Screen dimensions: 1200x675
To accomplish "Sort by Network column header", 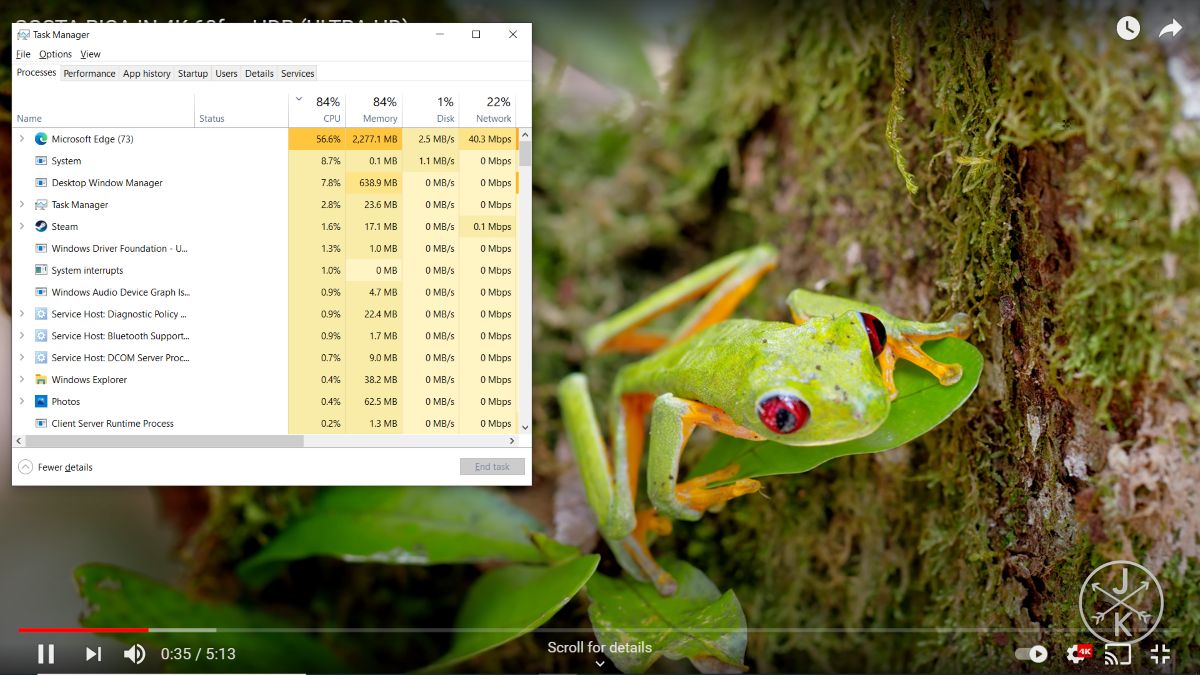I will [x=488, y=110].
